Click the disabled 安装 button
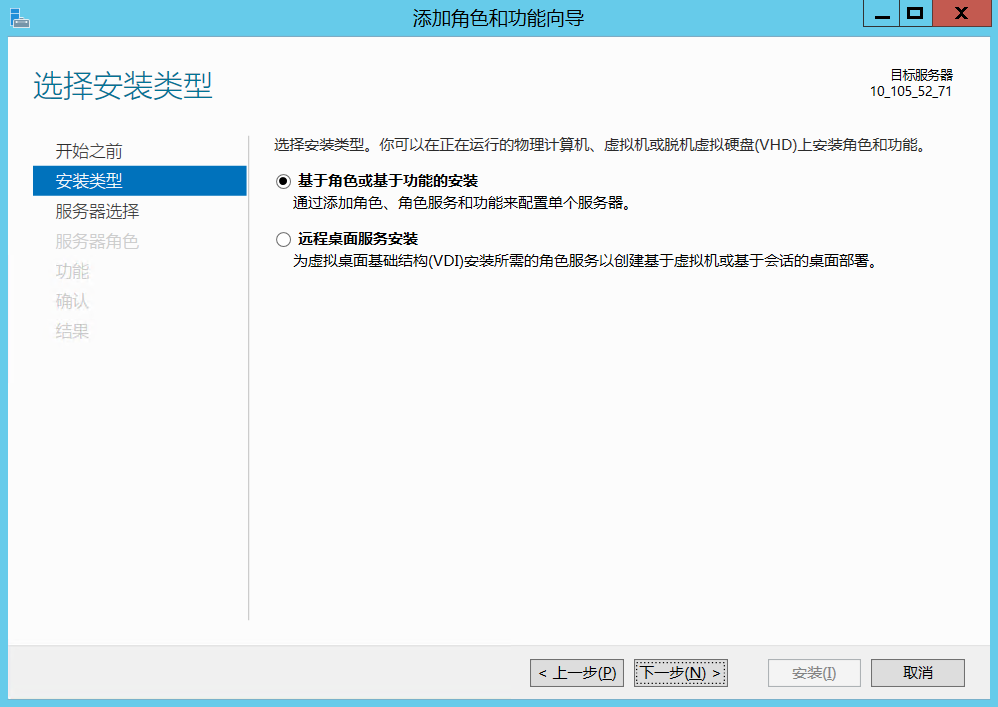 click(813, 672)
